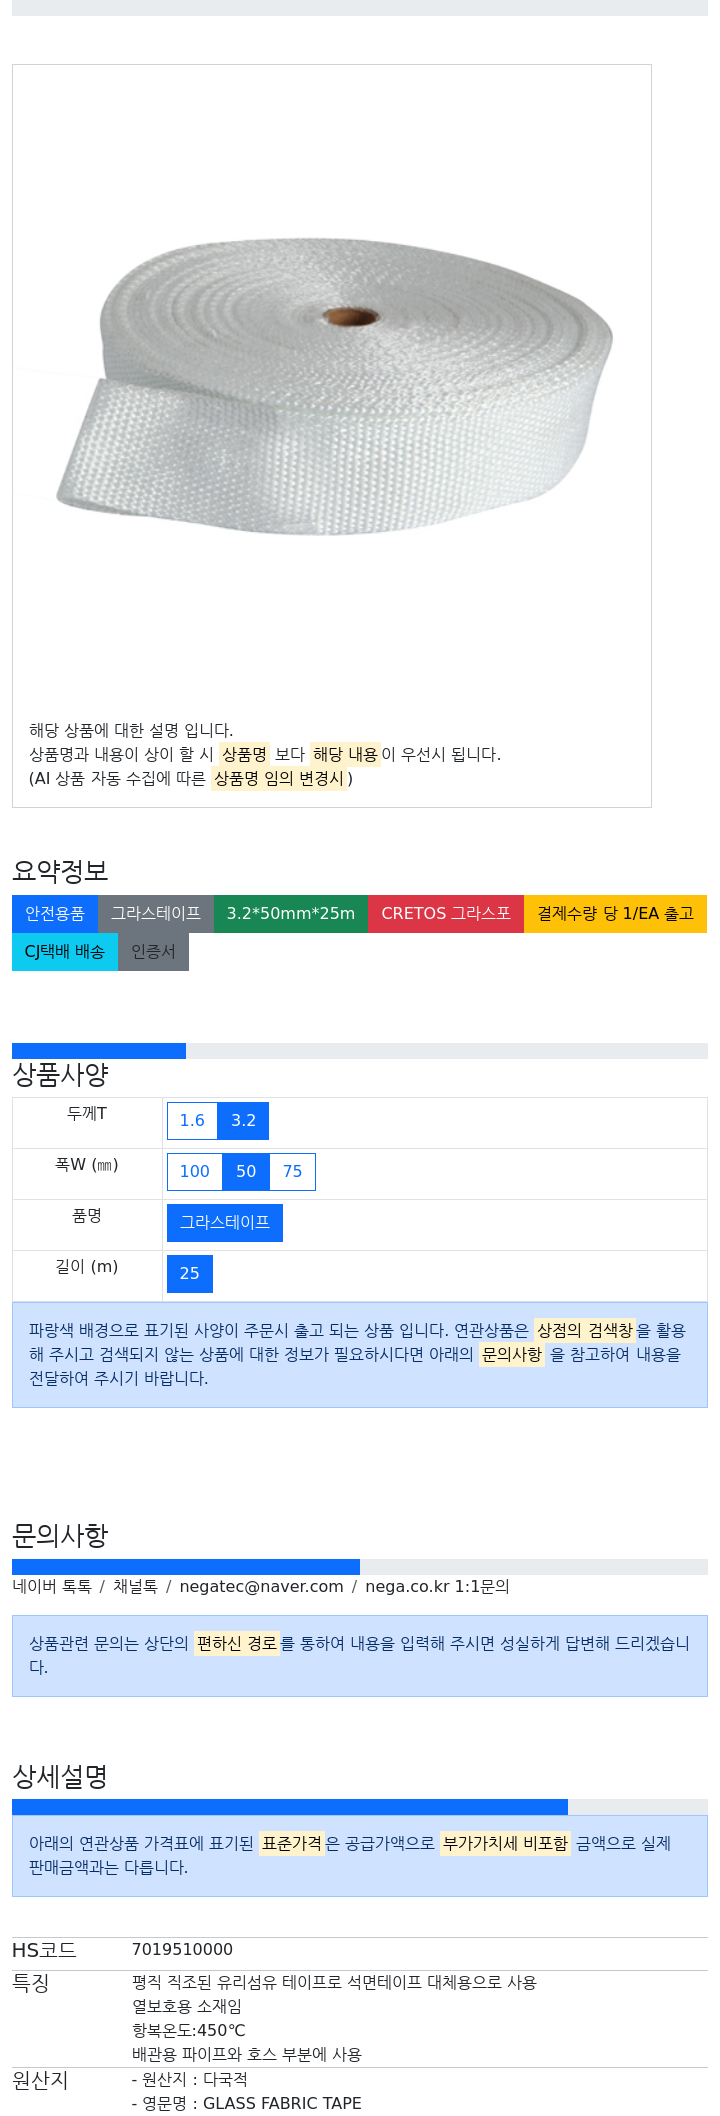
Task: Open nega.co.kr 1:1문의 link
Action: pyautogui.click(x=437, y=1587)
